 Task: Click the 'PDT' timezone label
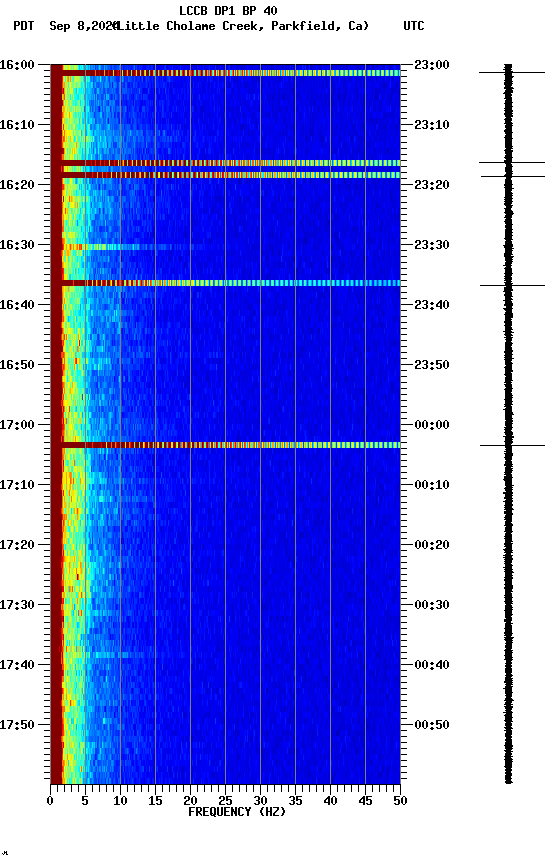pos(24,26)
